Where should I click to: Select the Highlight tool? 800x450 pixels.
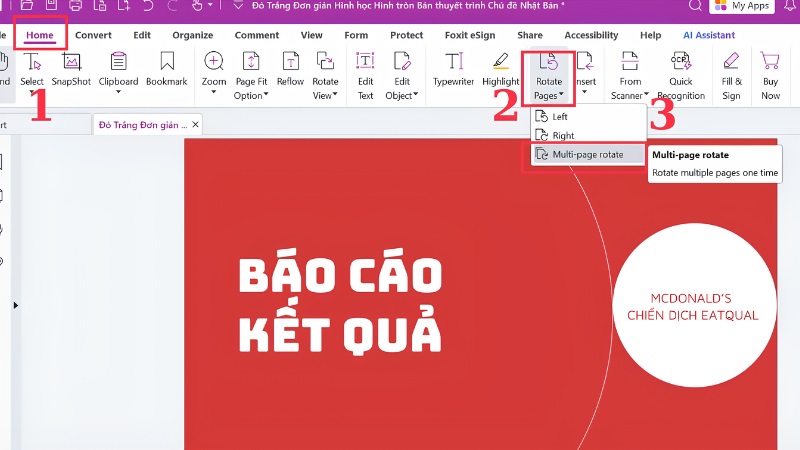501,69
